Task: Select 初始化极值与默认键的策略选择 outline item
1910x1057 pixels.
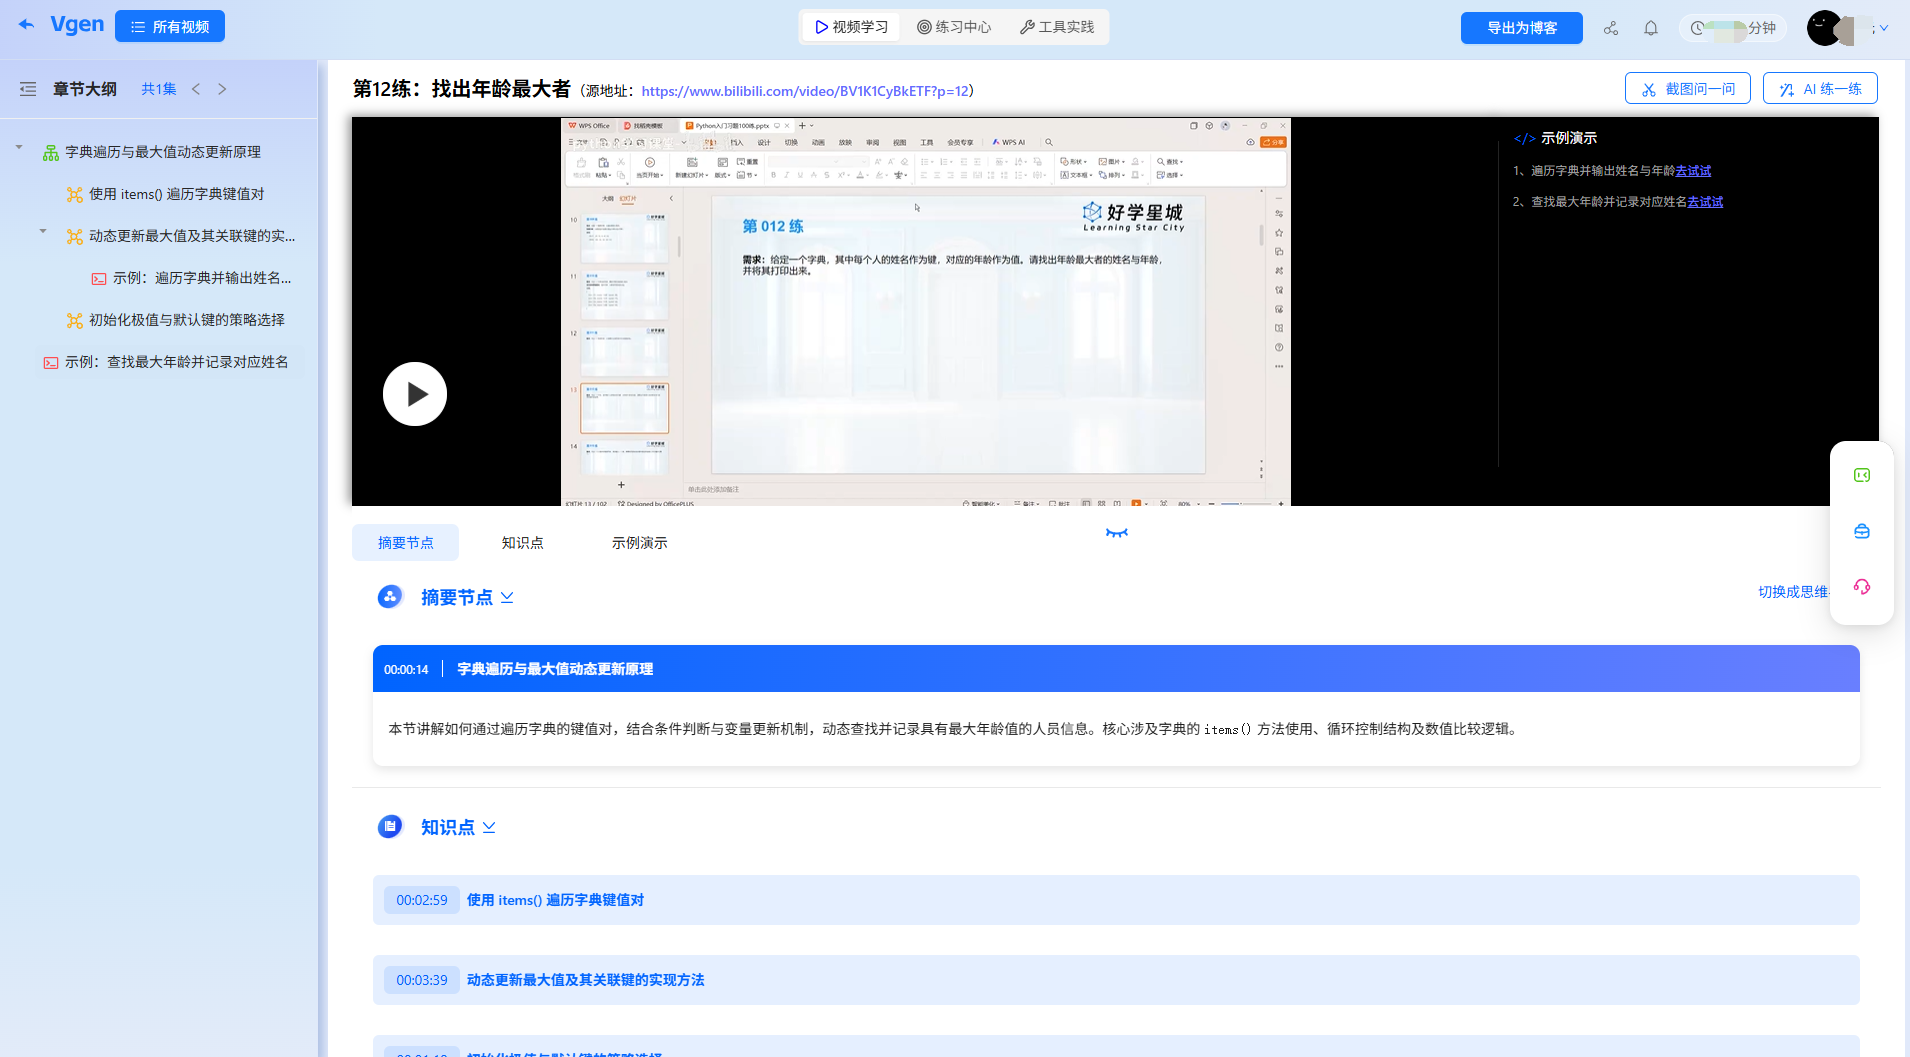Action: point(186,320)
